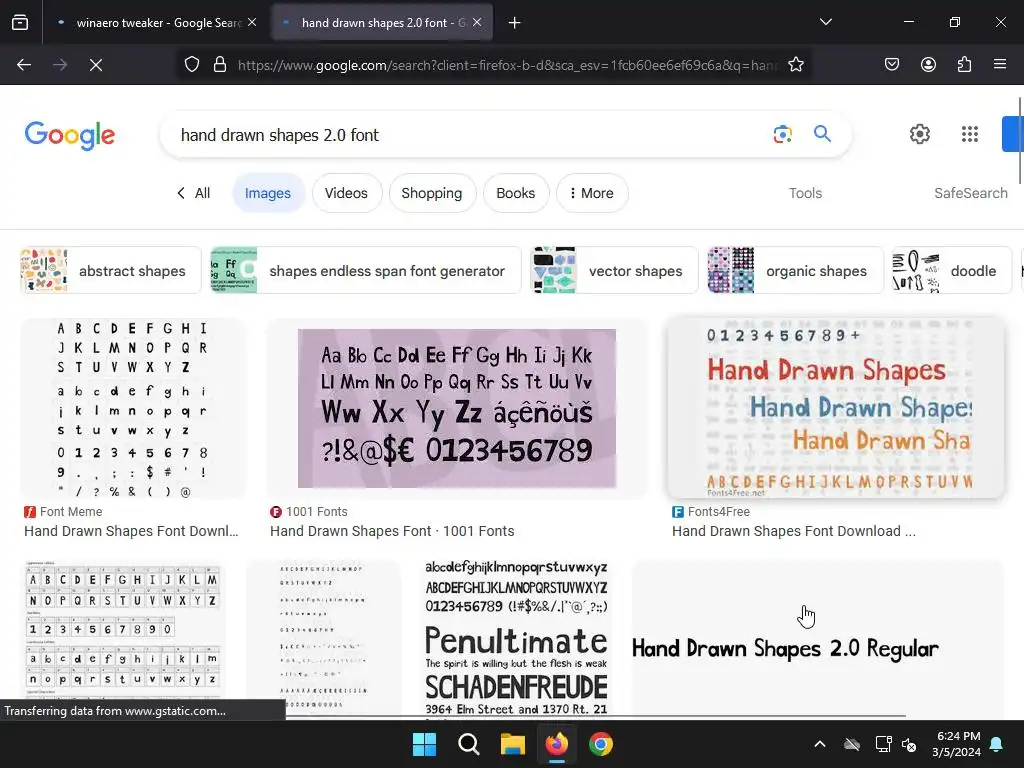The height and width of the screenshot is (768, 1024).
Task: Switch to Shopping results
Action: pos(432,193)
